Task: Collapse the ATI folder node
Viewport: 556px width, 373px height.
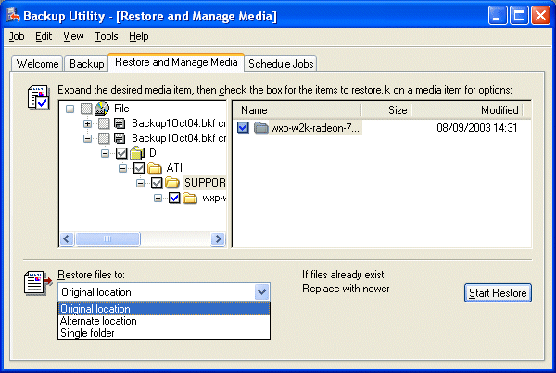Action: pyautogui.click(x=123, y=168)
